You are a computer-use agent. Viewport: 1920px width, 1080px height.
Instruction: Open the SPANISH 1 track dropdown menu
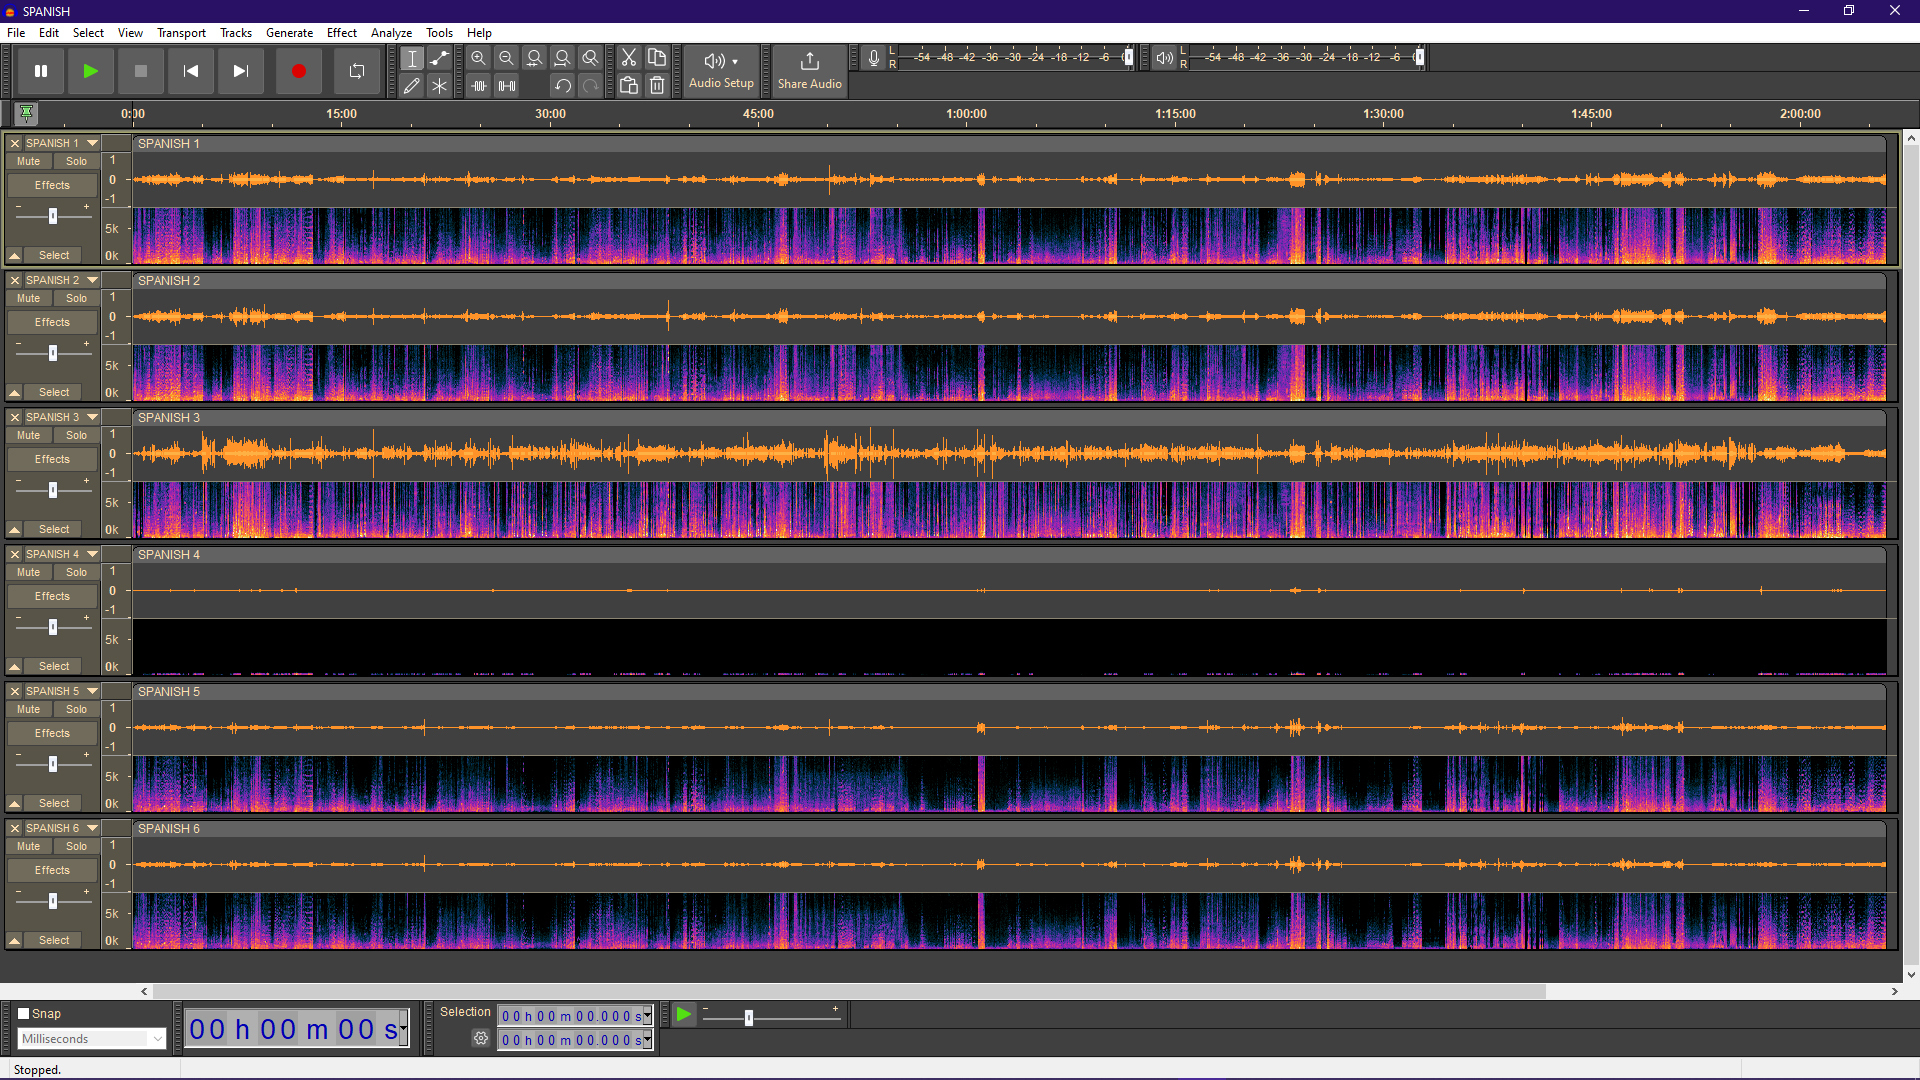[93, 143]
